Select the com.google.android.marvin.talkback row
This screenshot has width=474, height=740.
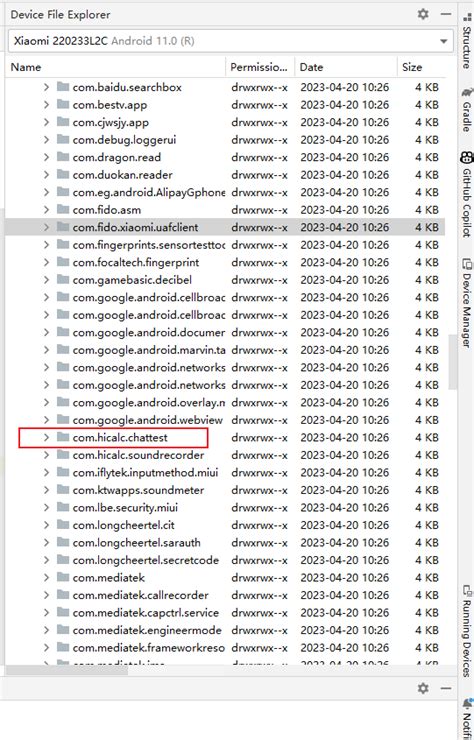pos(226,350)
